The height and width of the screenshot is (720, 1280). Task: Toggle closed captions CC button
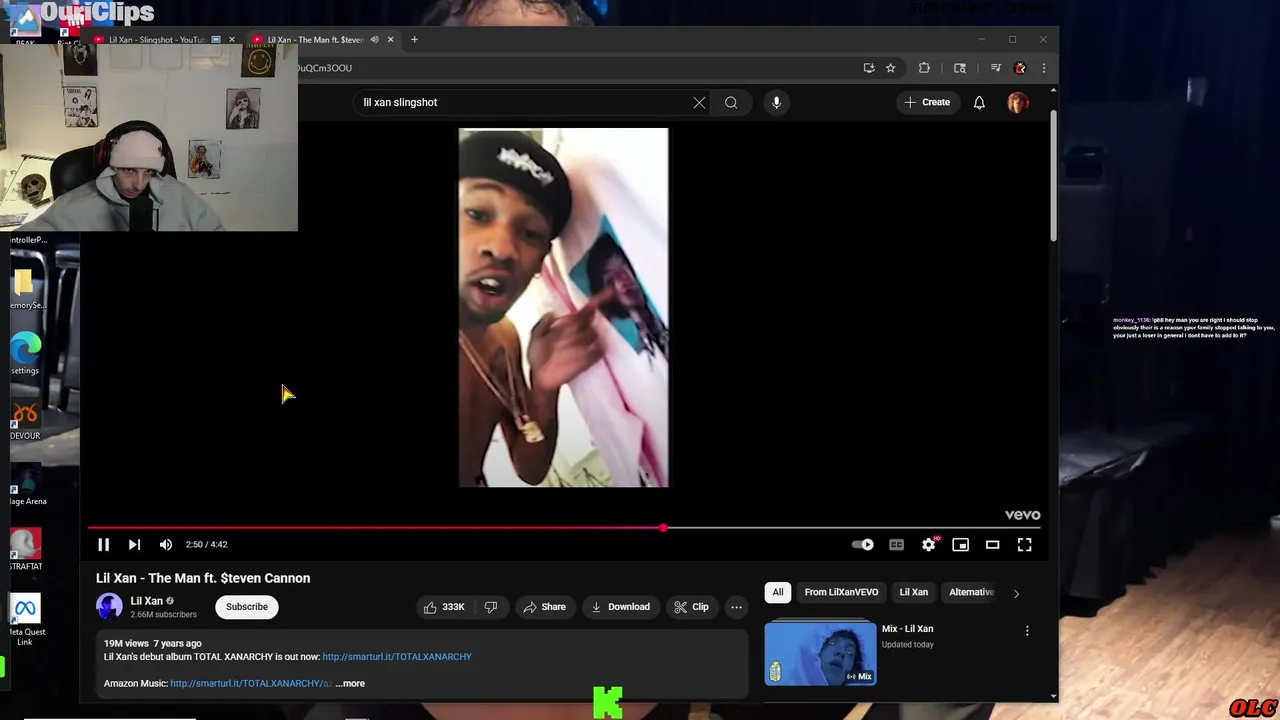pyautogui.click(x=896, y=544)
